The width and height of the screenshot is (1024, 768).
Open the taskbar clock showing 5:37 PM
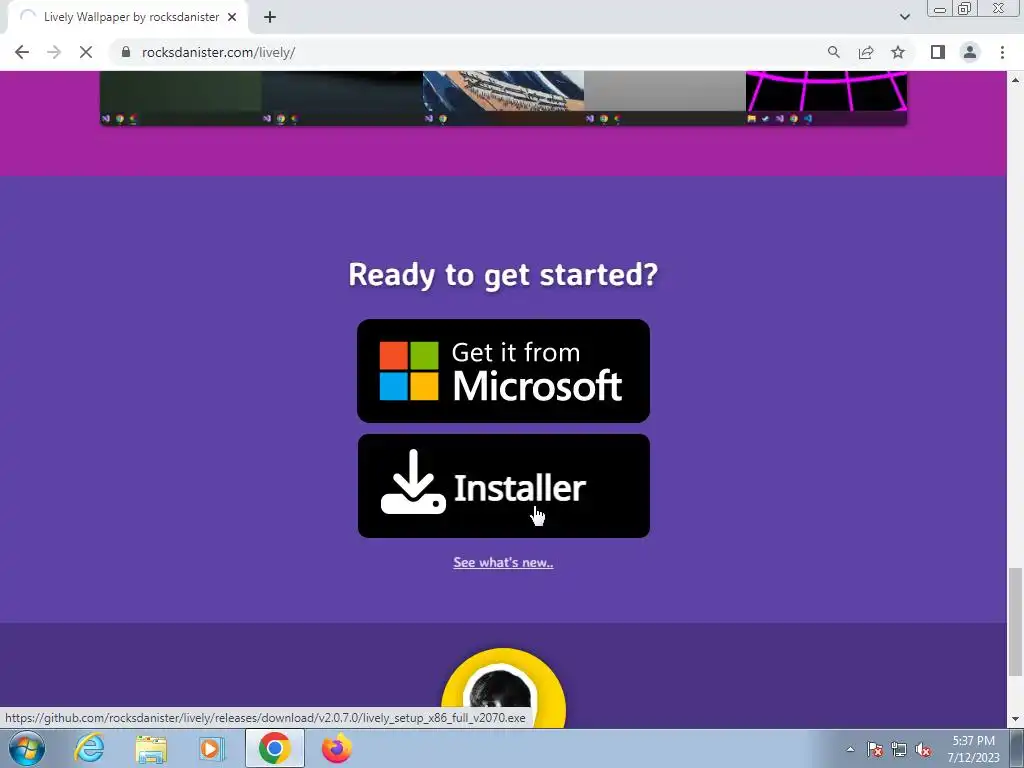(973, 749)
